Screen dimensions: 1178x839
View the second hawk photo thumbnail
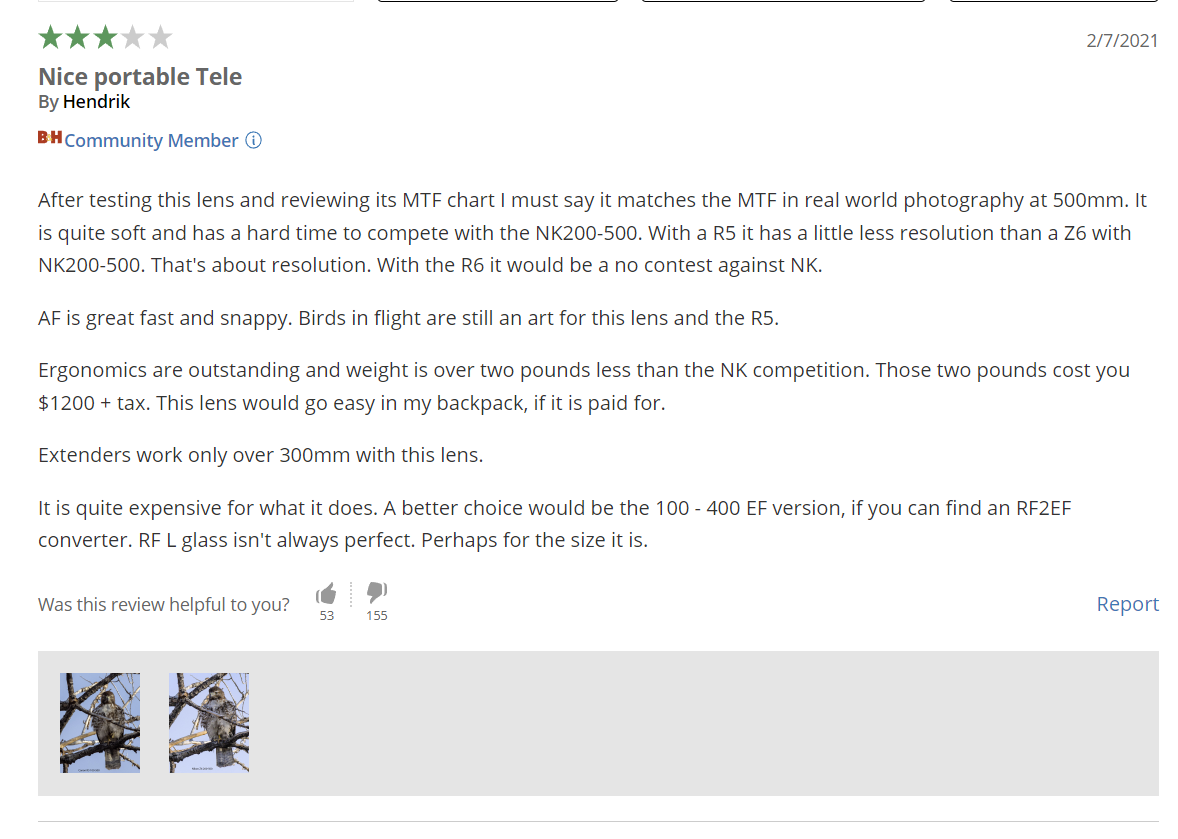[x=209, y=723]
